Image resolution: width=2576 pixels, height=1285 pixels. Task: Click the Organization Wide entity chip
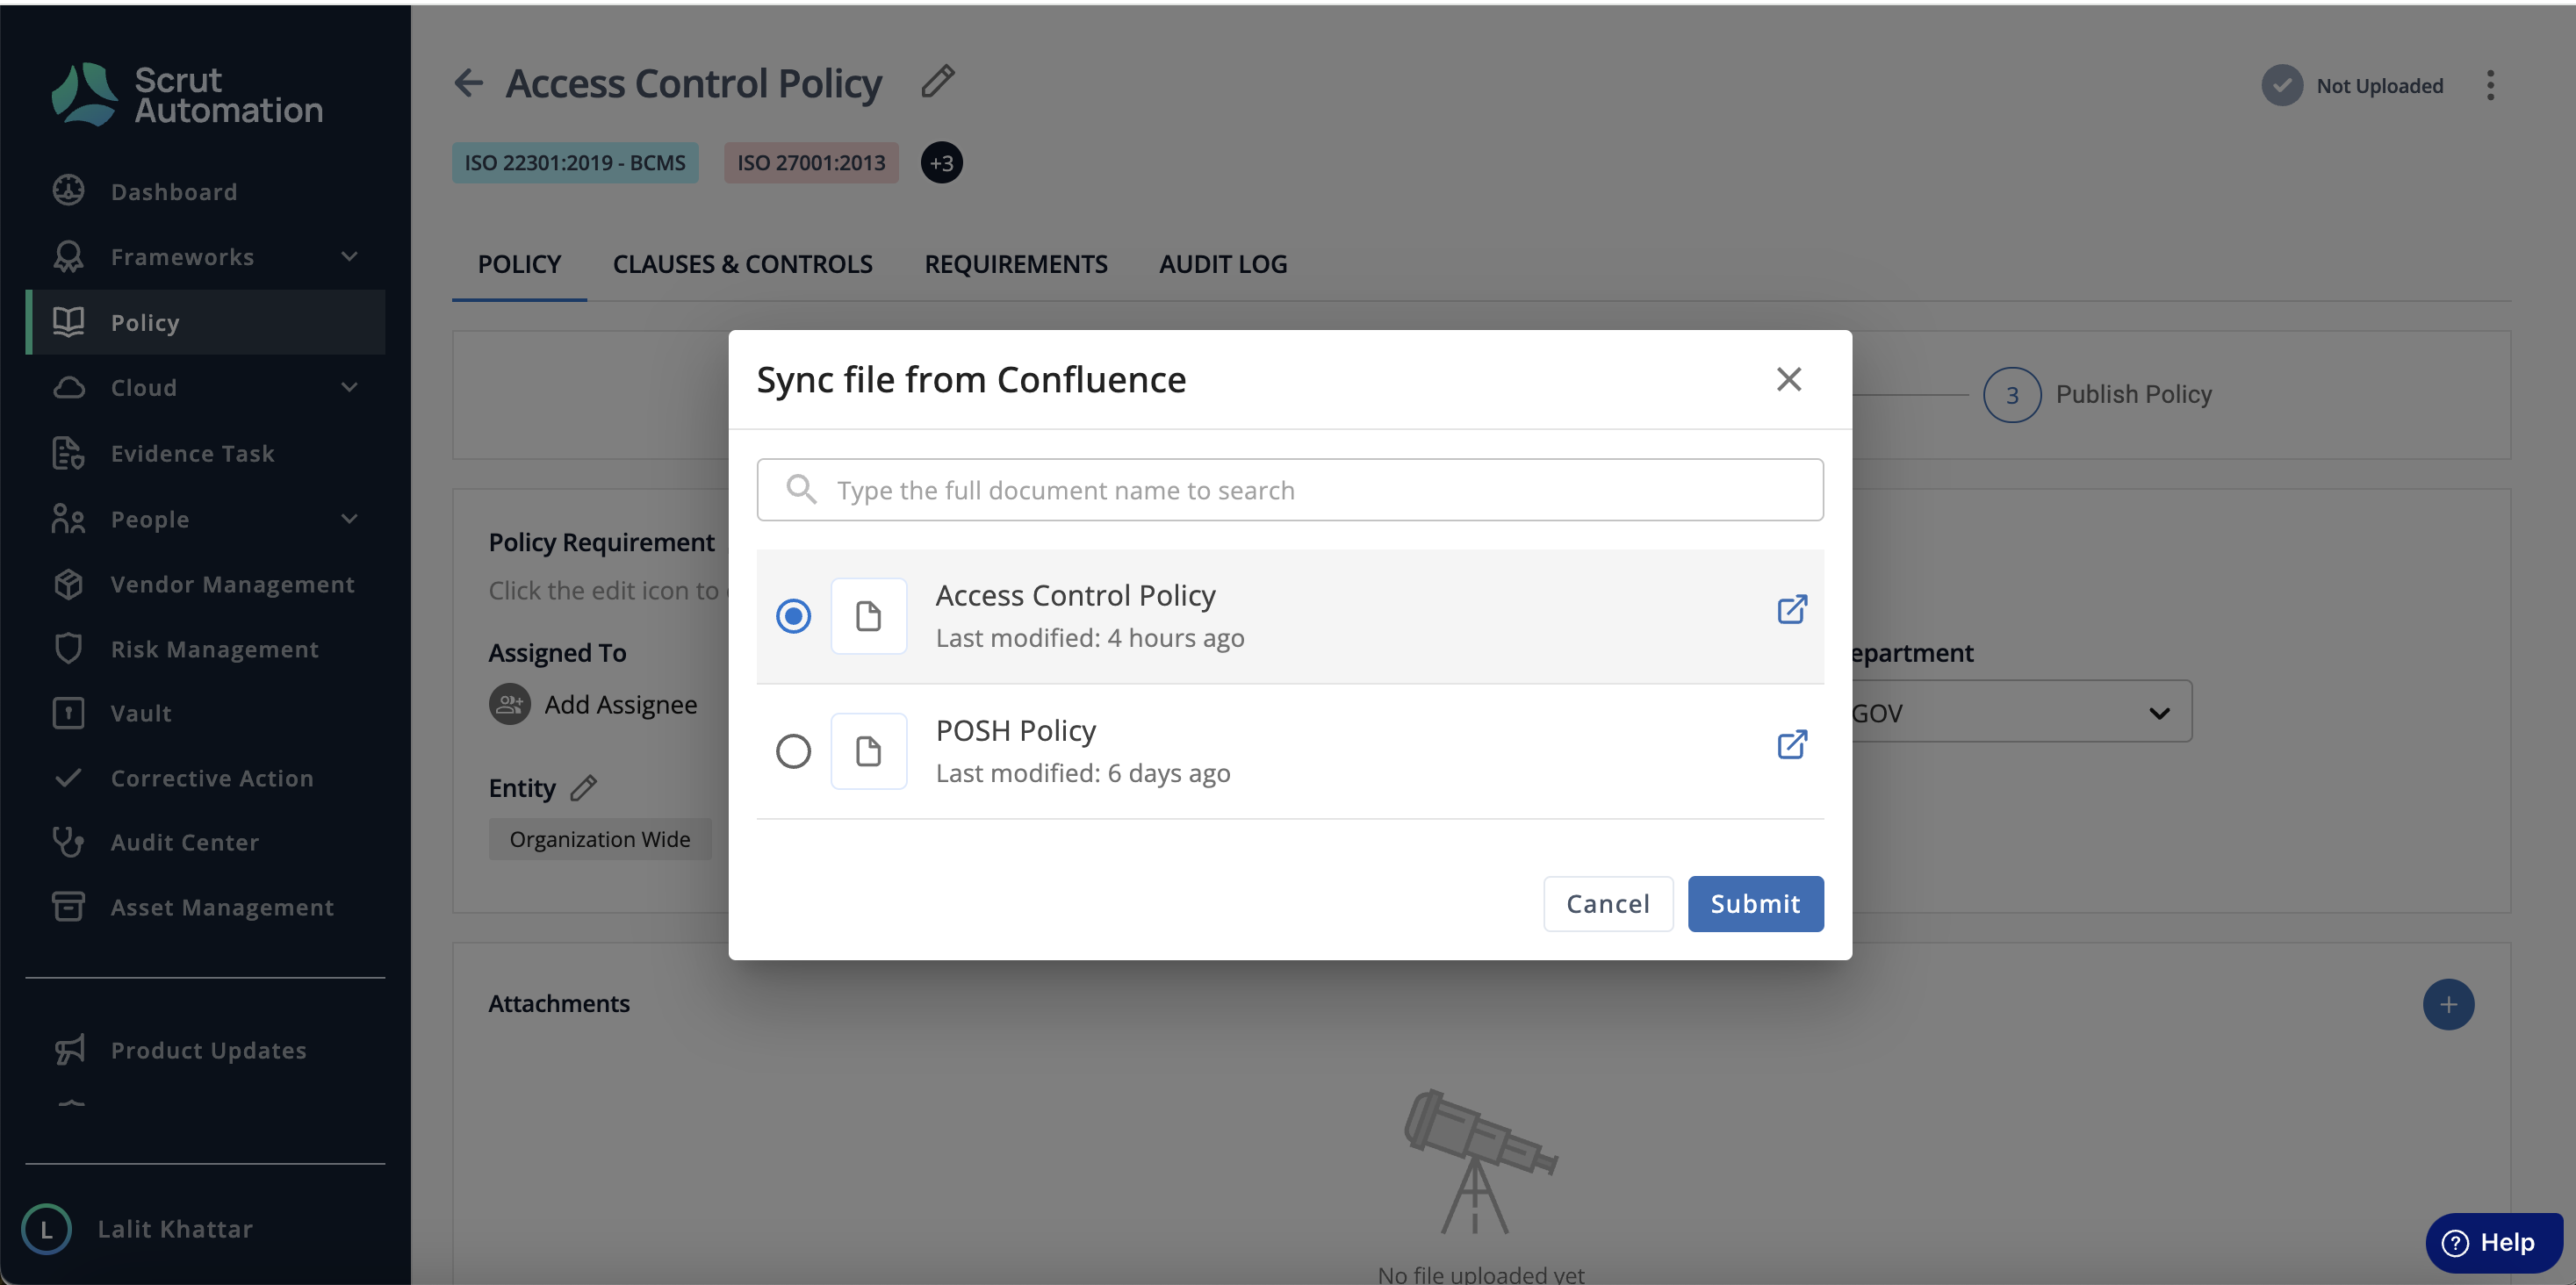(599, 839)
